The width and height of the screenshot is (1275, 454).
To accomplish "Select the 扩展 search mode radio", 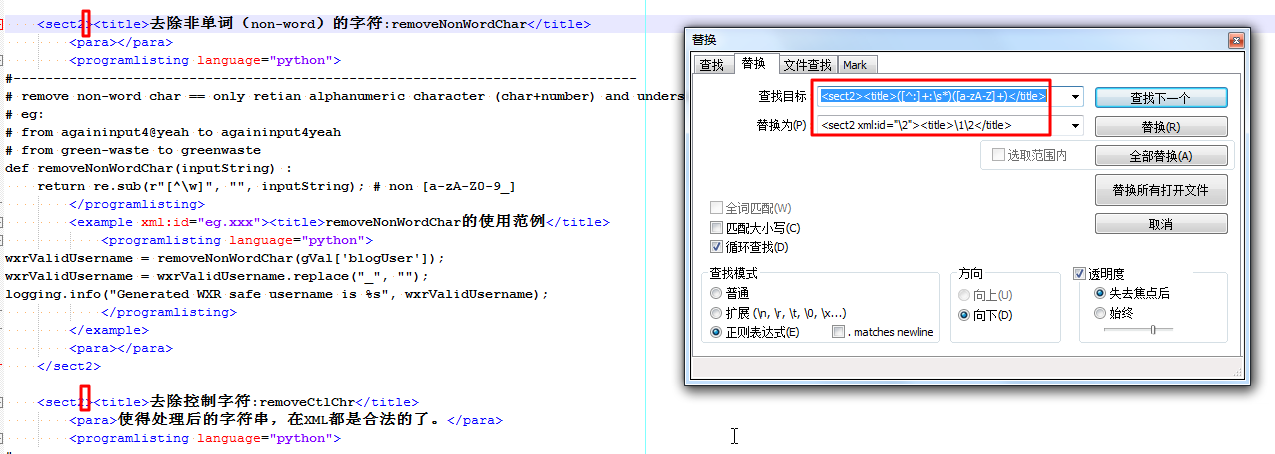I will [716, 313].
